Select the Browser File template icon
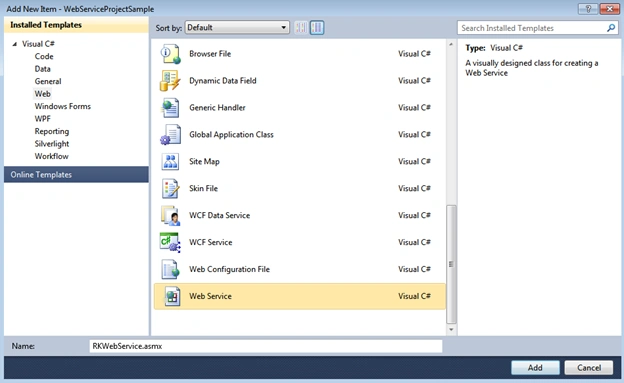624x383 pixels. [170, 54]
